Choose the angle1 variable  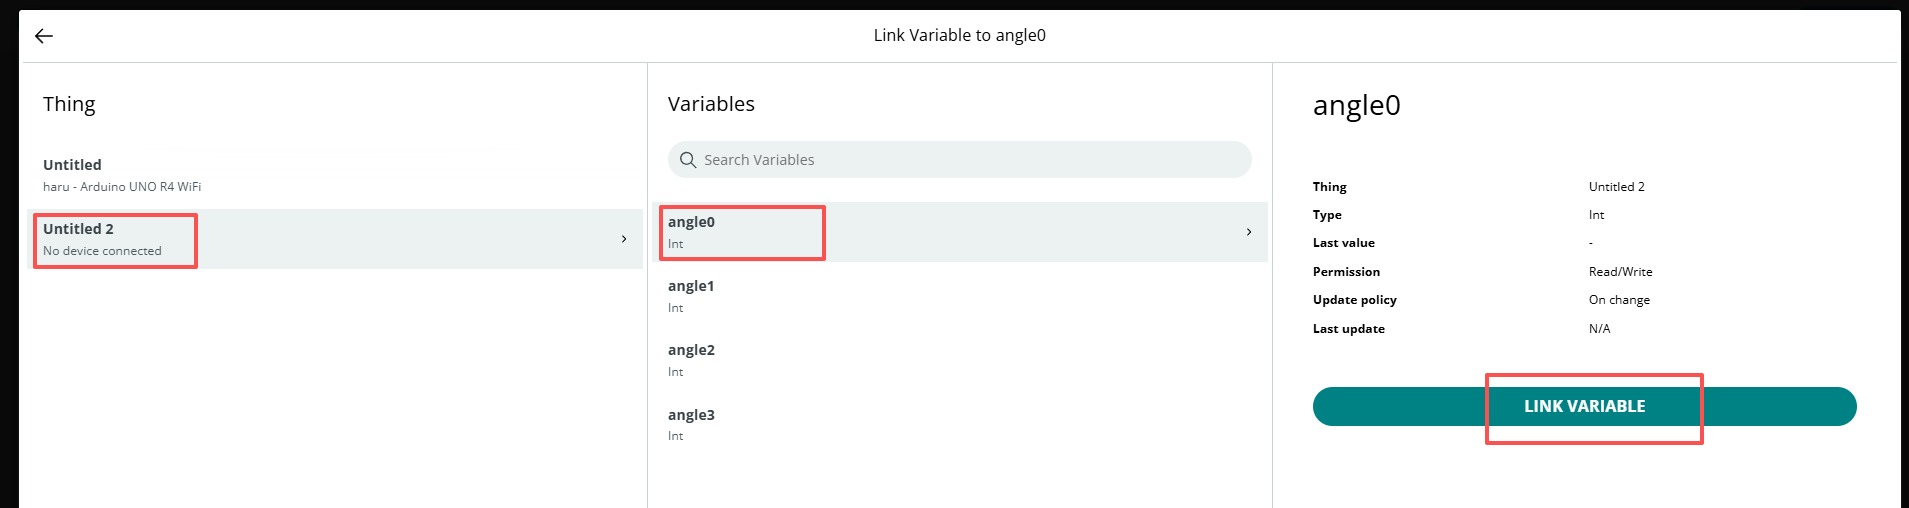960,296
